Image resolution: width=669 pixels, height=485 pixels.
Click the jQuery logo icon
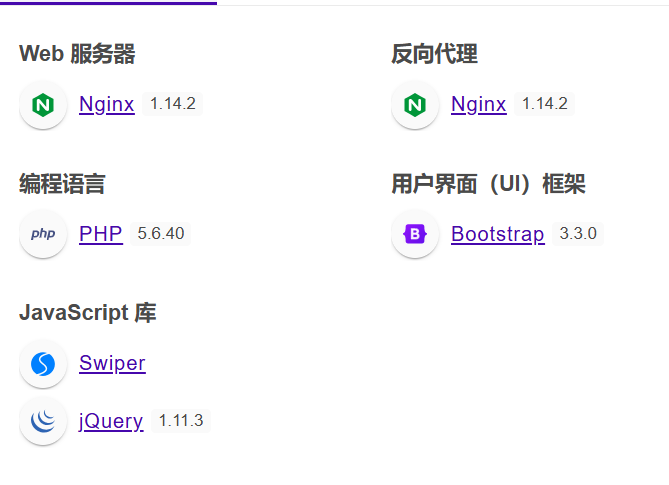coord(43,421)
